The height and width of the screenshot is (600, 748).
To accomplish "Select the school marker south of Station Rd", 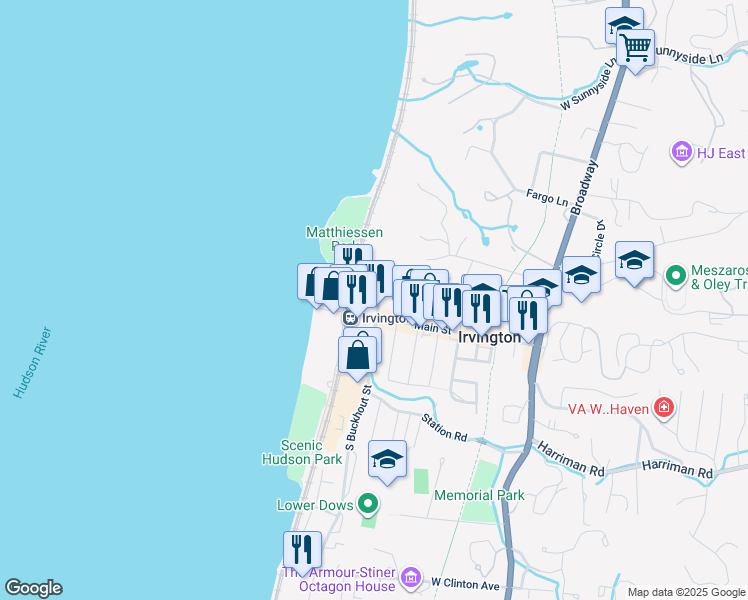I will [387, 461].
